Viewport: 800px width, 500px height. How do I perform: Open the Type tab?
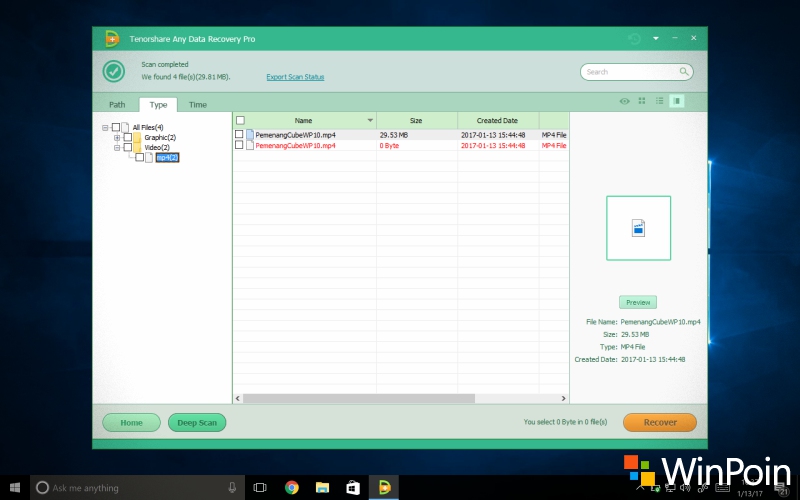(158, 105)
